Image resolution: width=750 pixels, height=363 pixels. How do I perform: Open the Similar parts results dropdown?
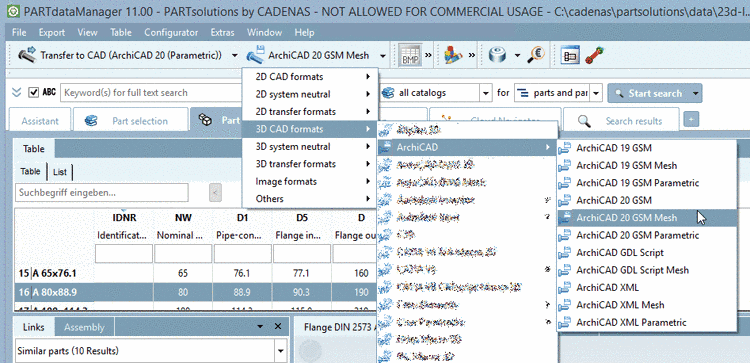(x=280, y=352)
